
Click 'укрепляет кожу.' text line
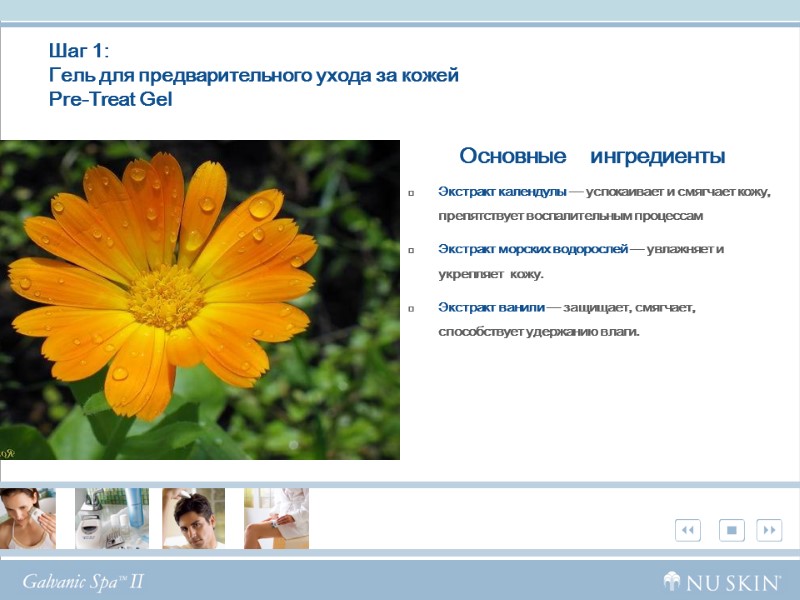[491, 274]
